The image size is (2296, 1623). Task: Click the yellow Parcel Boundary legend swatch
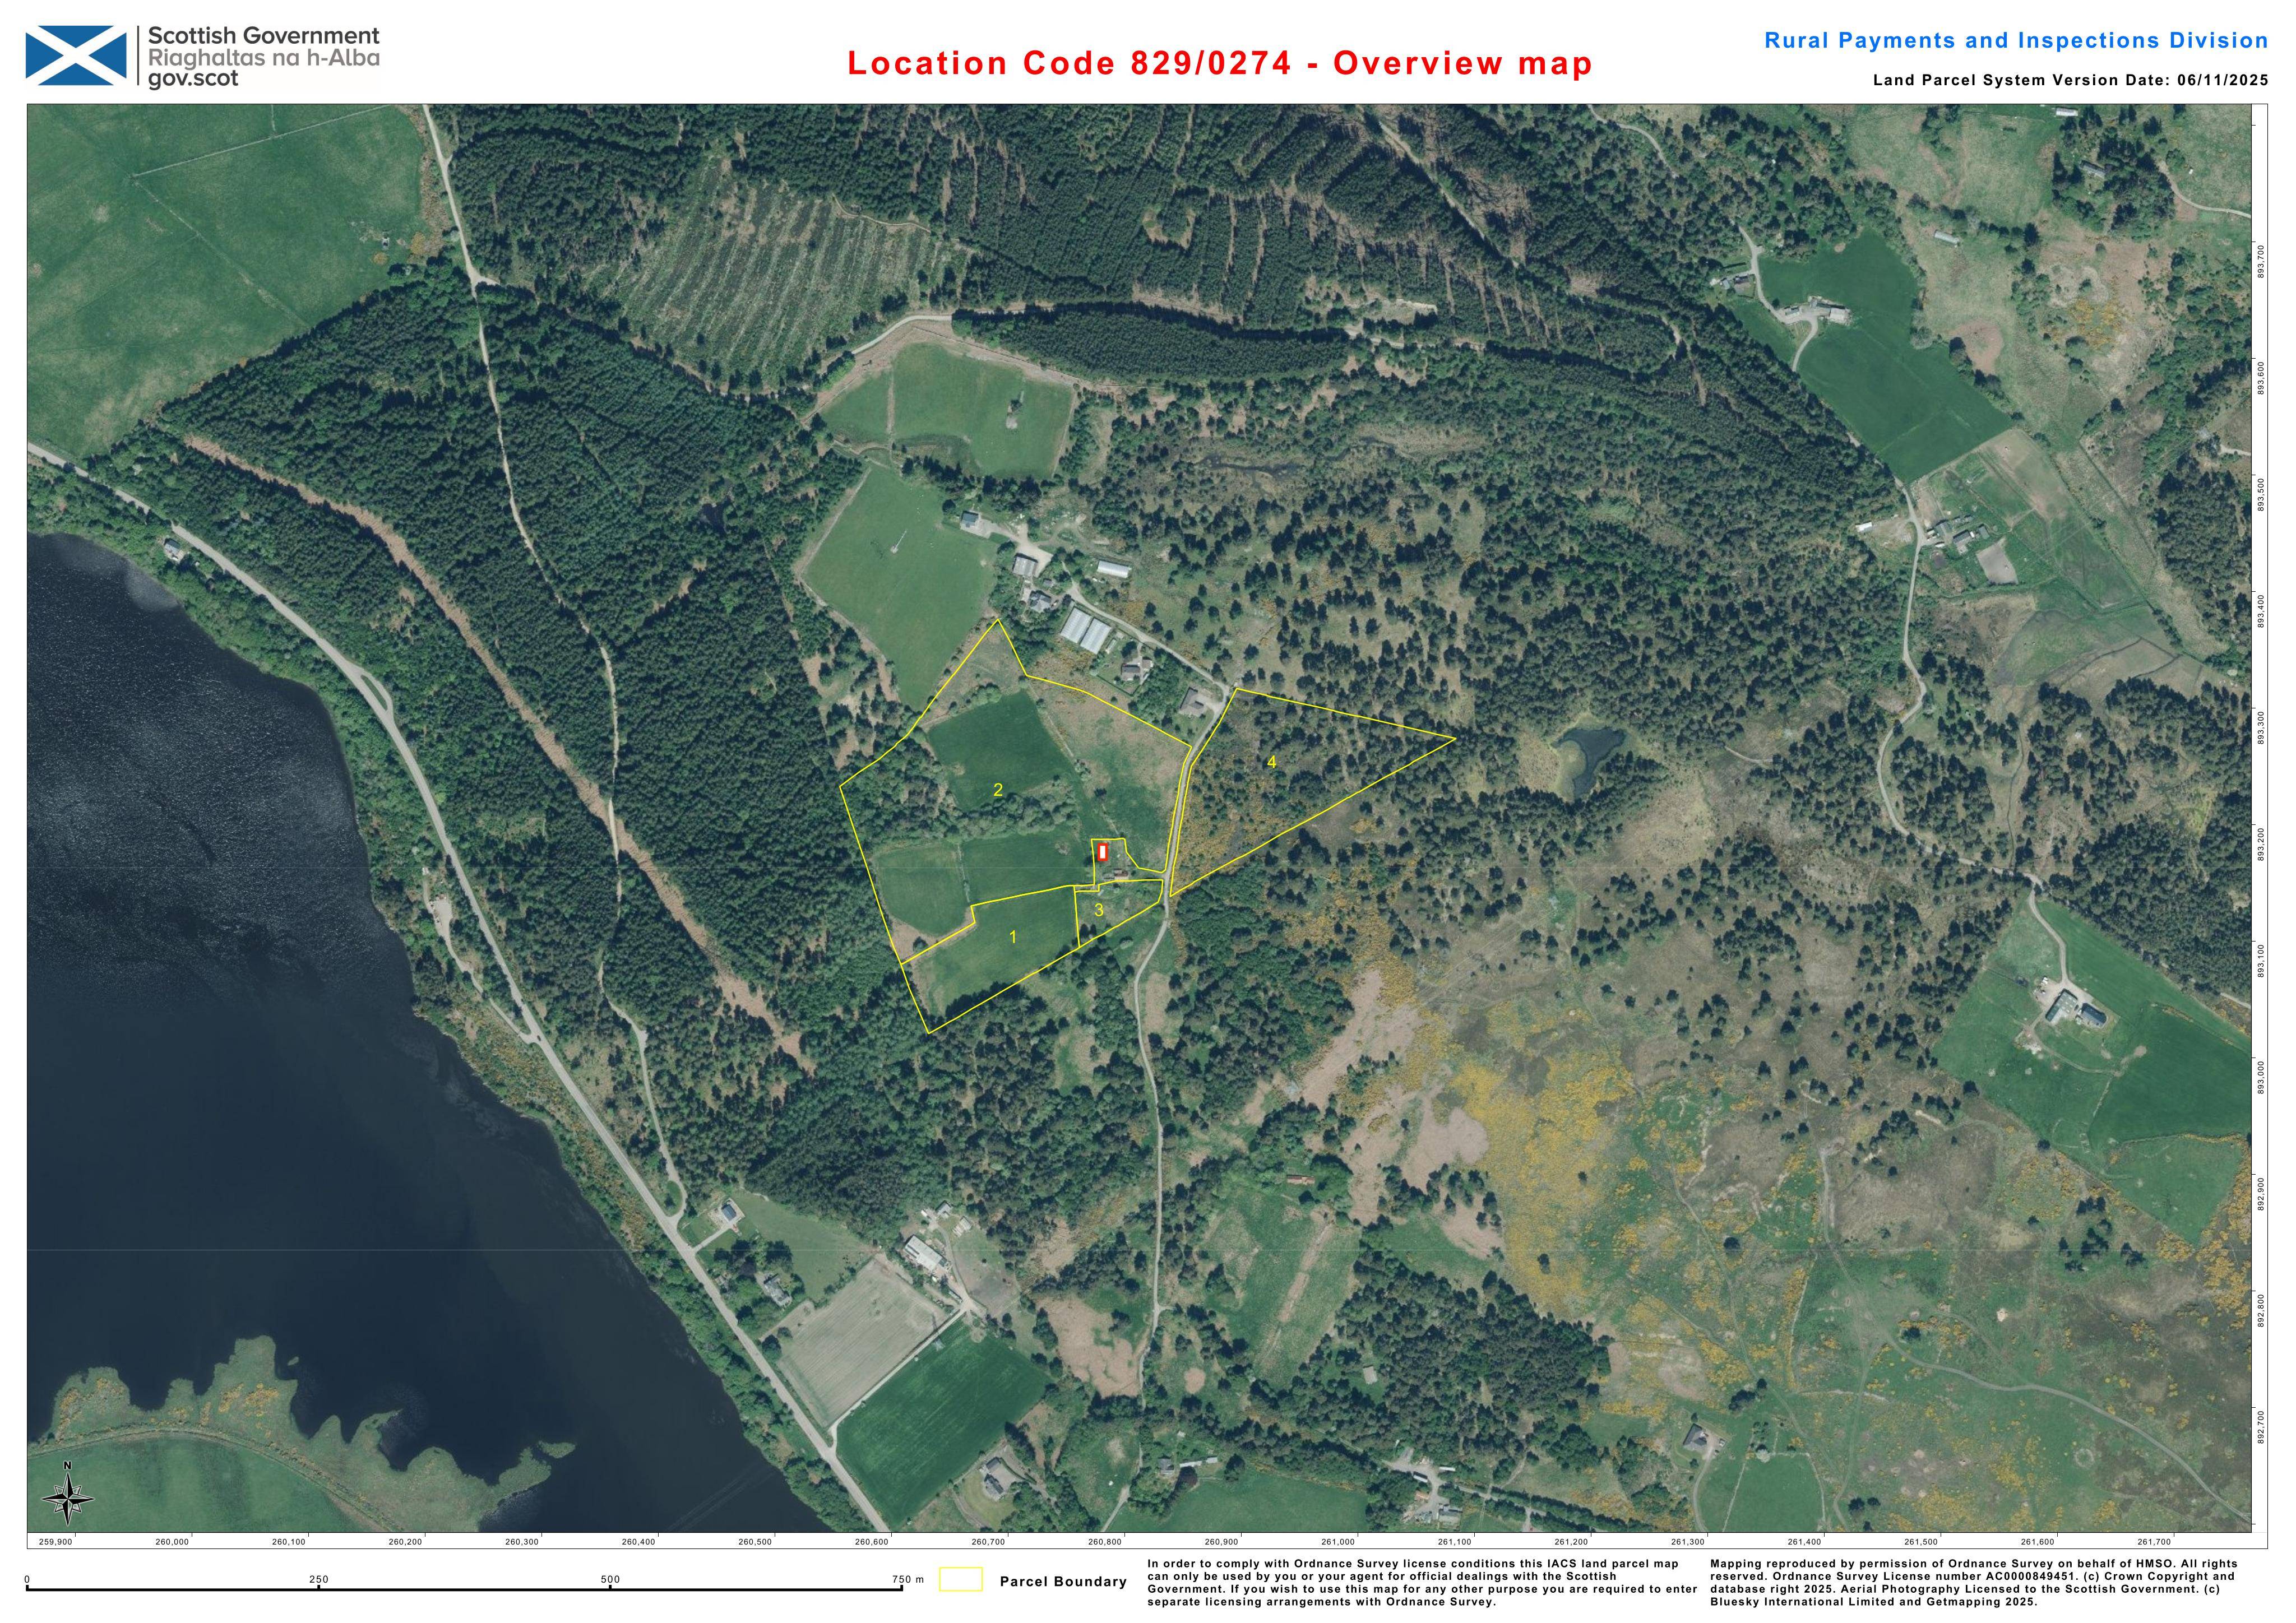click(961, 1580)
